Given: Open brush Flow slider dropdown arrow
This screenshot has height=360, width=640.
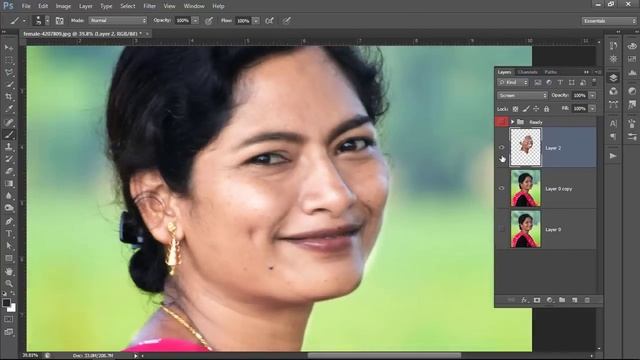Looking at the screenshot, I should 256,20.
